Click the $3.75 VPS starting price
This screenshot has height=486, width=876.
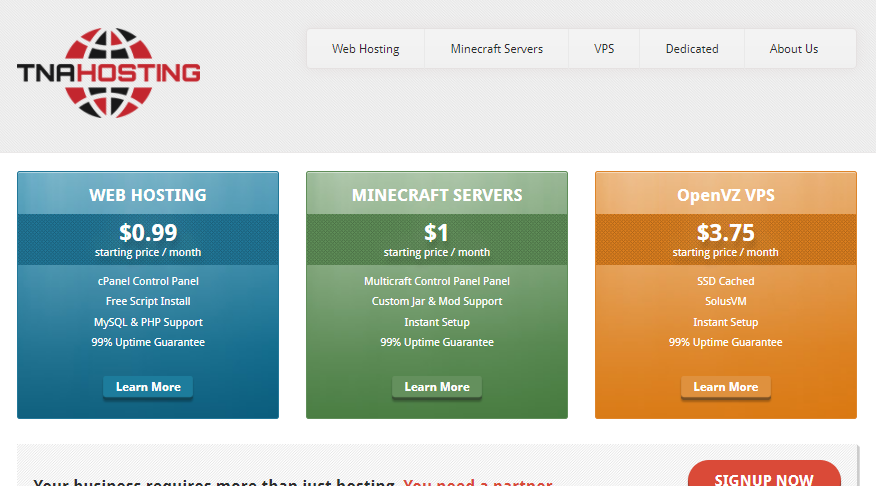[725, 233]
